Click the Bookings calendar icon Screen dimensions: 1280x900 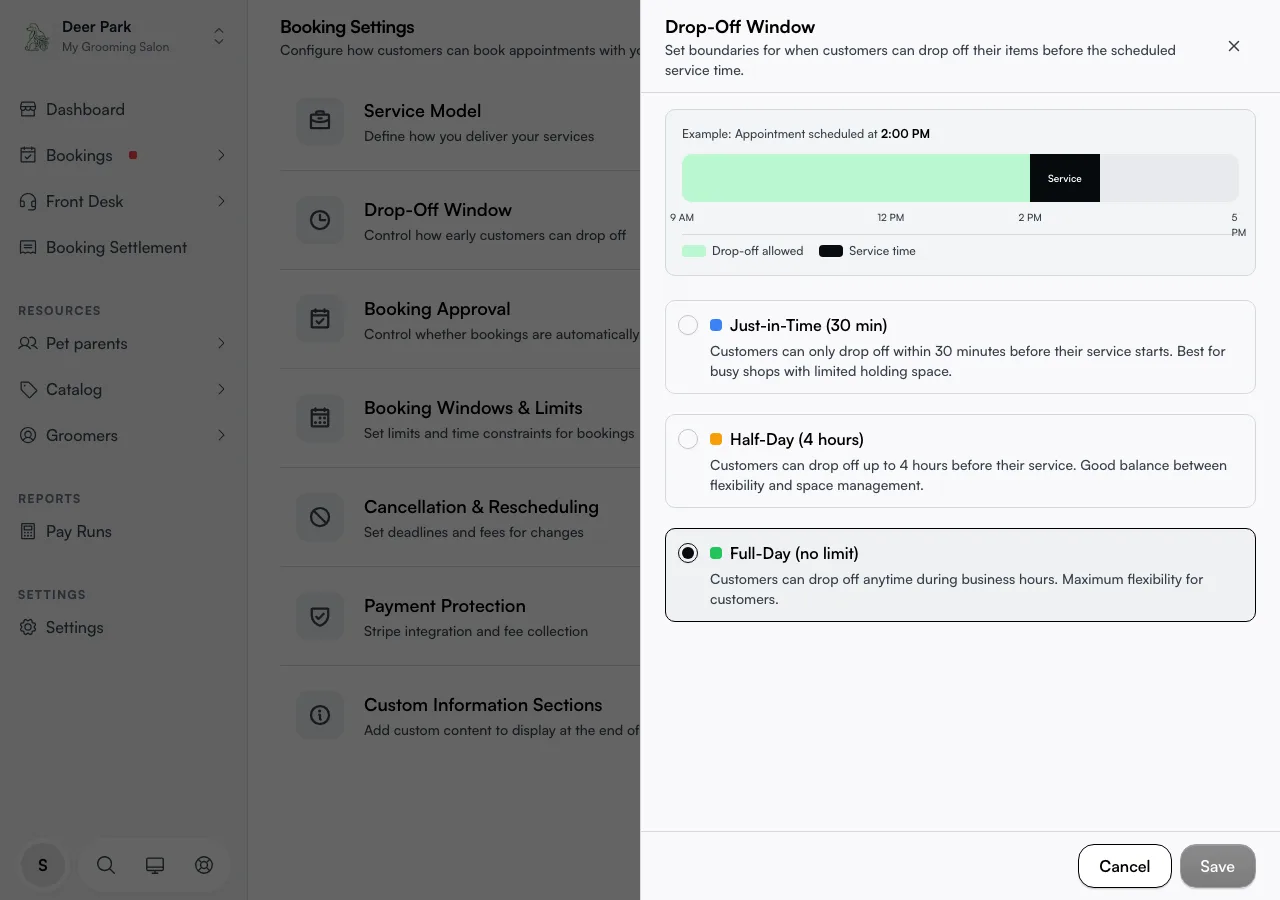pos(28,156)
